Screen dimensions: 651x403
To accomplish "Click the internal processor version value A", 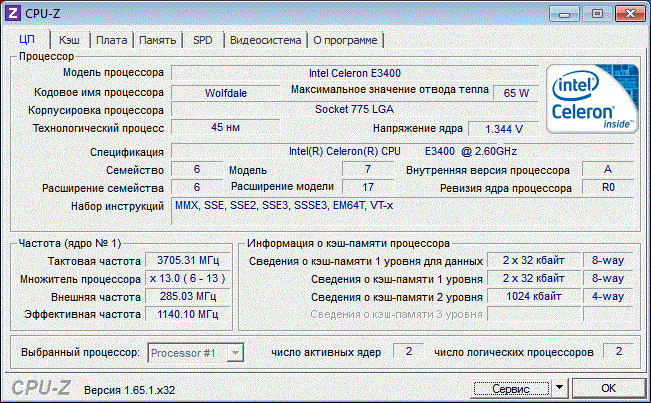I will point(608,169).
